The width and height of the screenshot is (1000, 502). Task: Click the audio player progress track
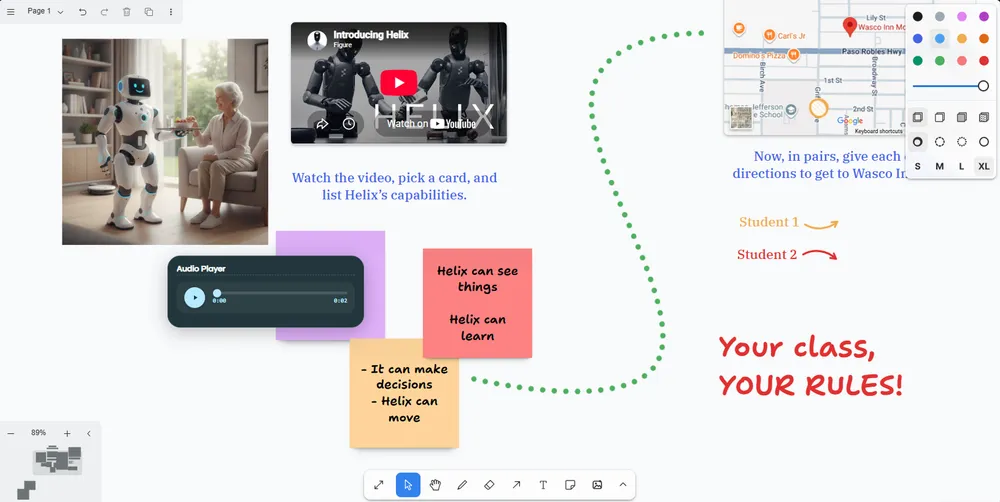[x=281, y=293]
